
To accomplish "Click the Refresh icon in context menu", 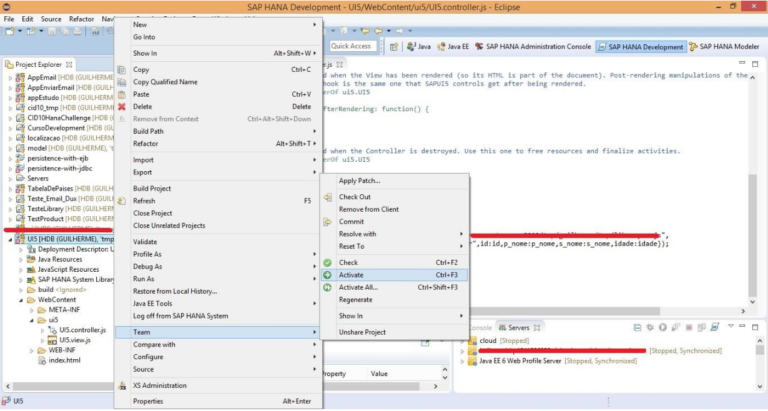I will tap(121, 201).
